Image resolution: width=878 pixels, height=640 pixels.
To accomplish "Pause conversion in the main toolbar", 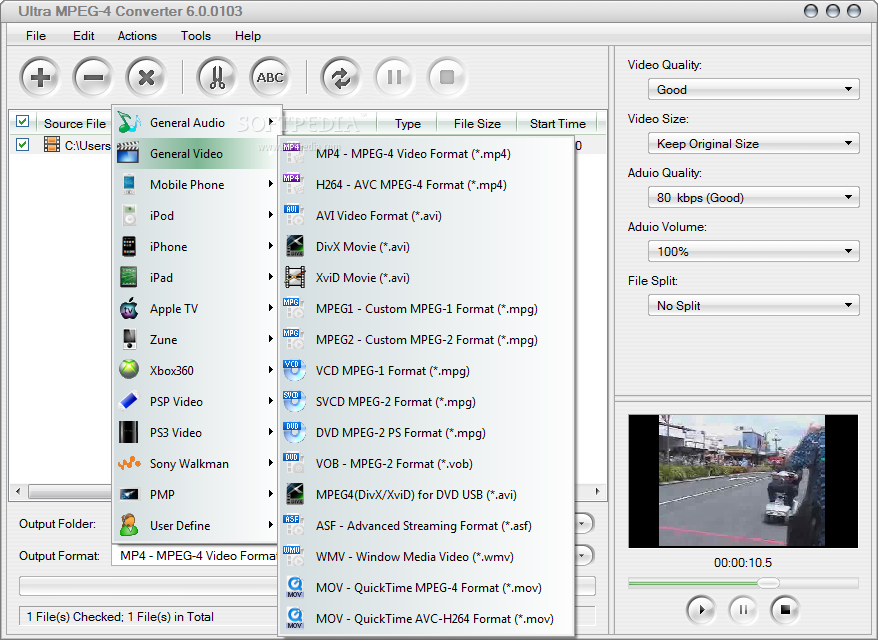I will [394, 77].
